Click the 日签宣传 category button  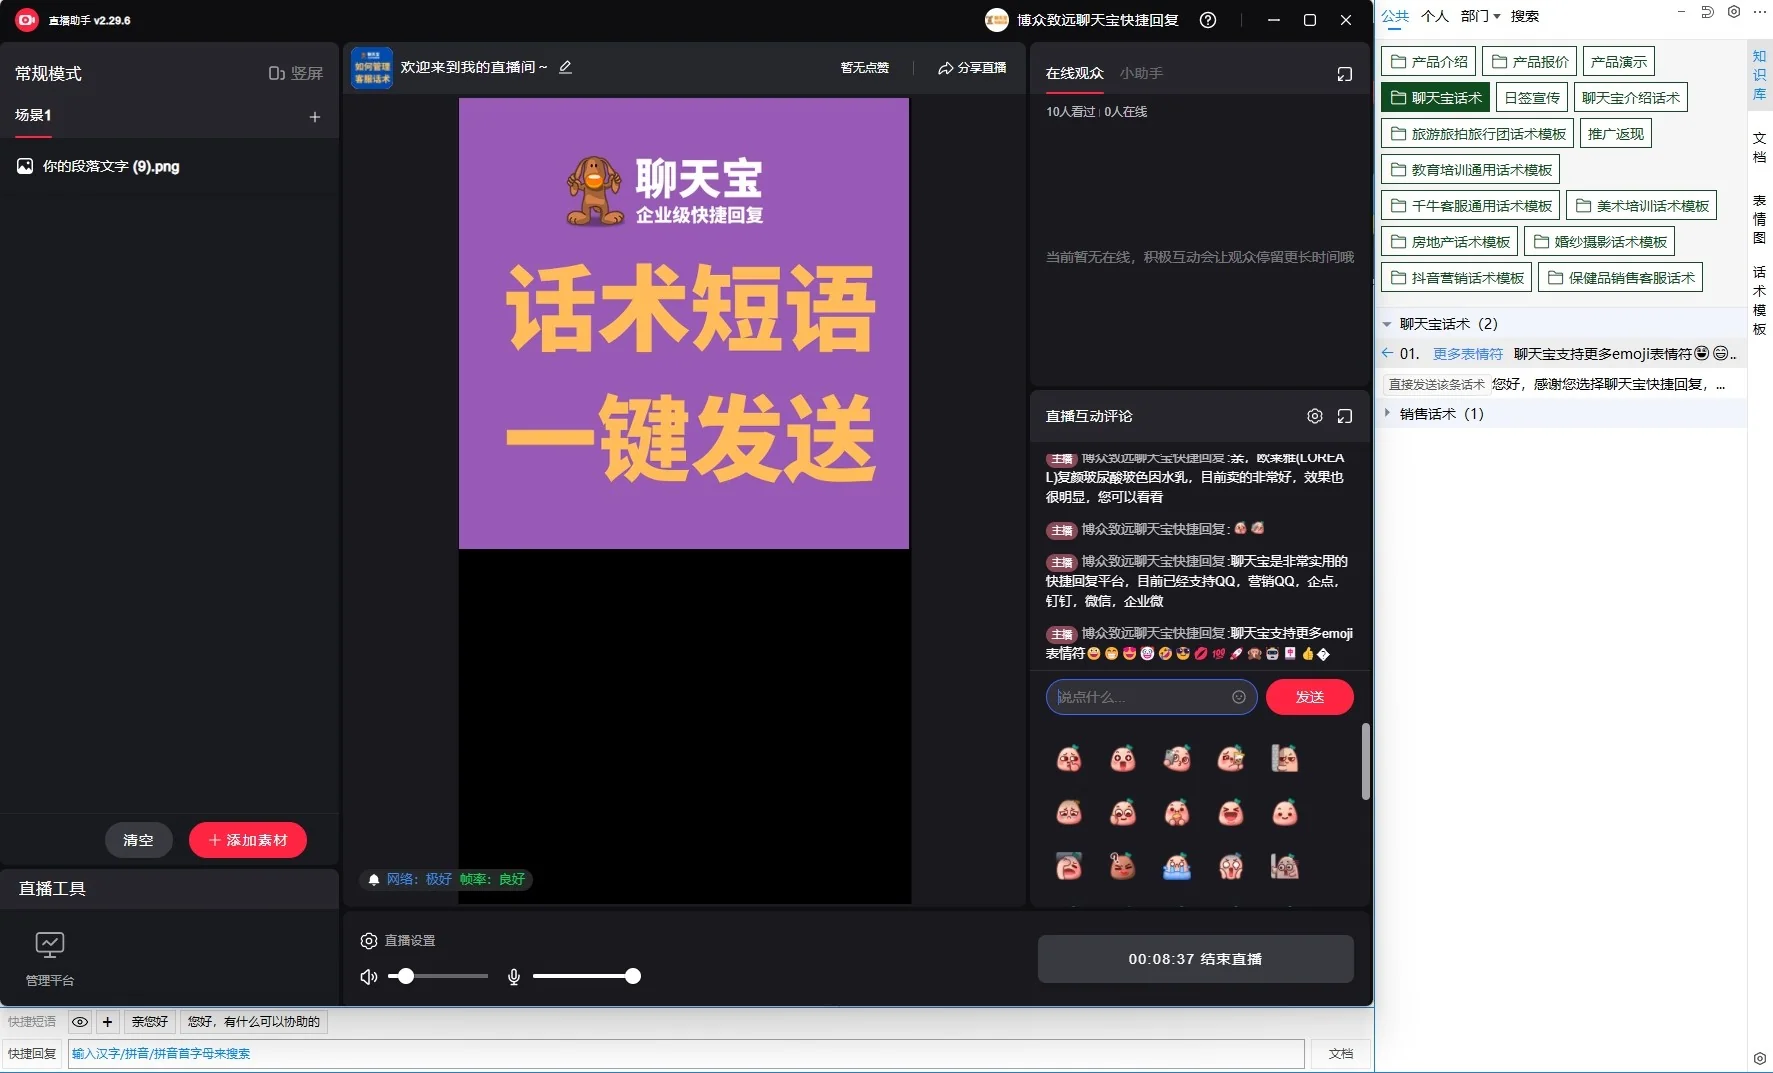[x=1532, y=98]
